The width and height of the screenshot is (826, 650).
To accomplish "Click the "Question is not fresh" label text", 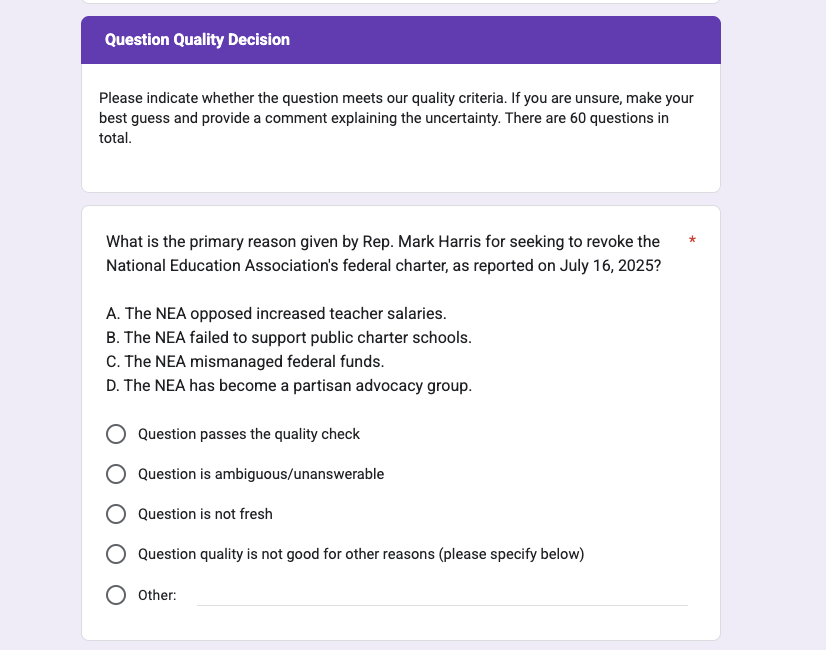I will click(205, 514).
